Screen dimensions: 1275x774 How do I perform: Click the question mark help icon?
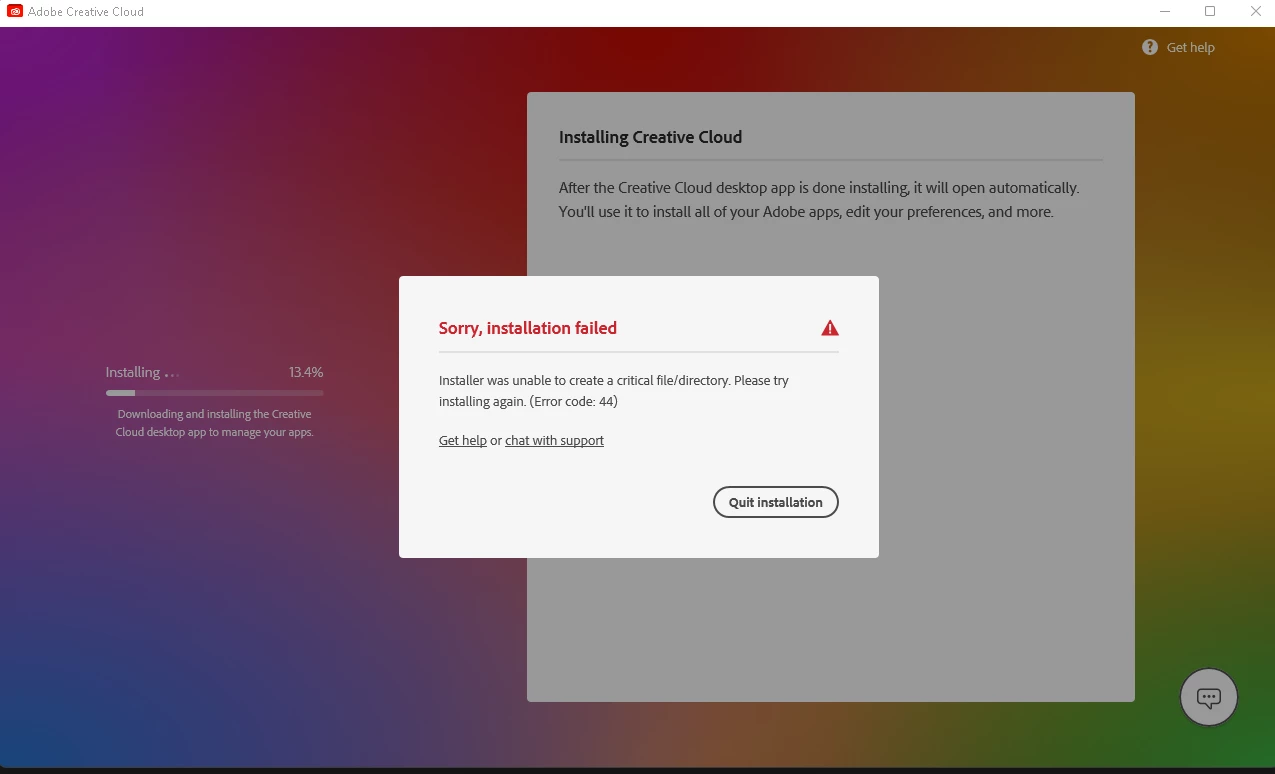[1150, 47]
